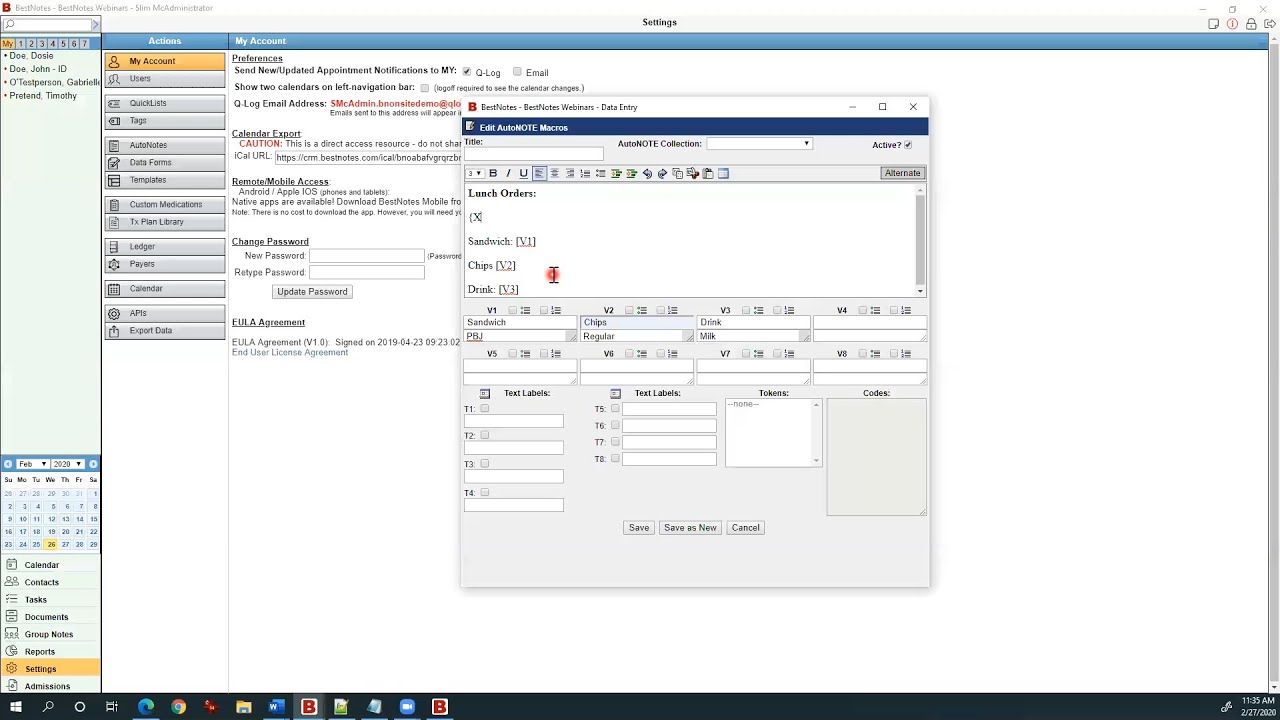Check the T5 text label checkbox
This screenshot has width=1280, height=720.
click(615, 408)
